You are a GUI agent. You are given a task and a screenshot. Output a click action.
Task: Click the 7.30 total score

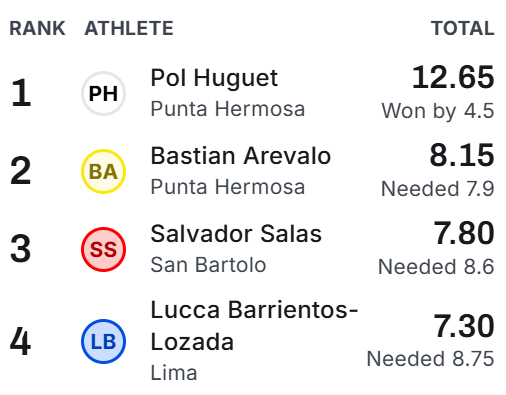click(x=464, y=326)
